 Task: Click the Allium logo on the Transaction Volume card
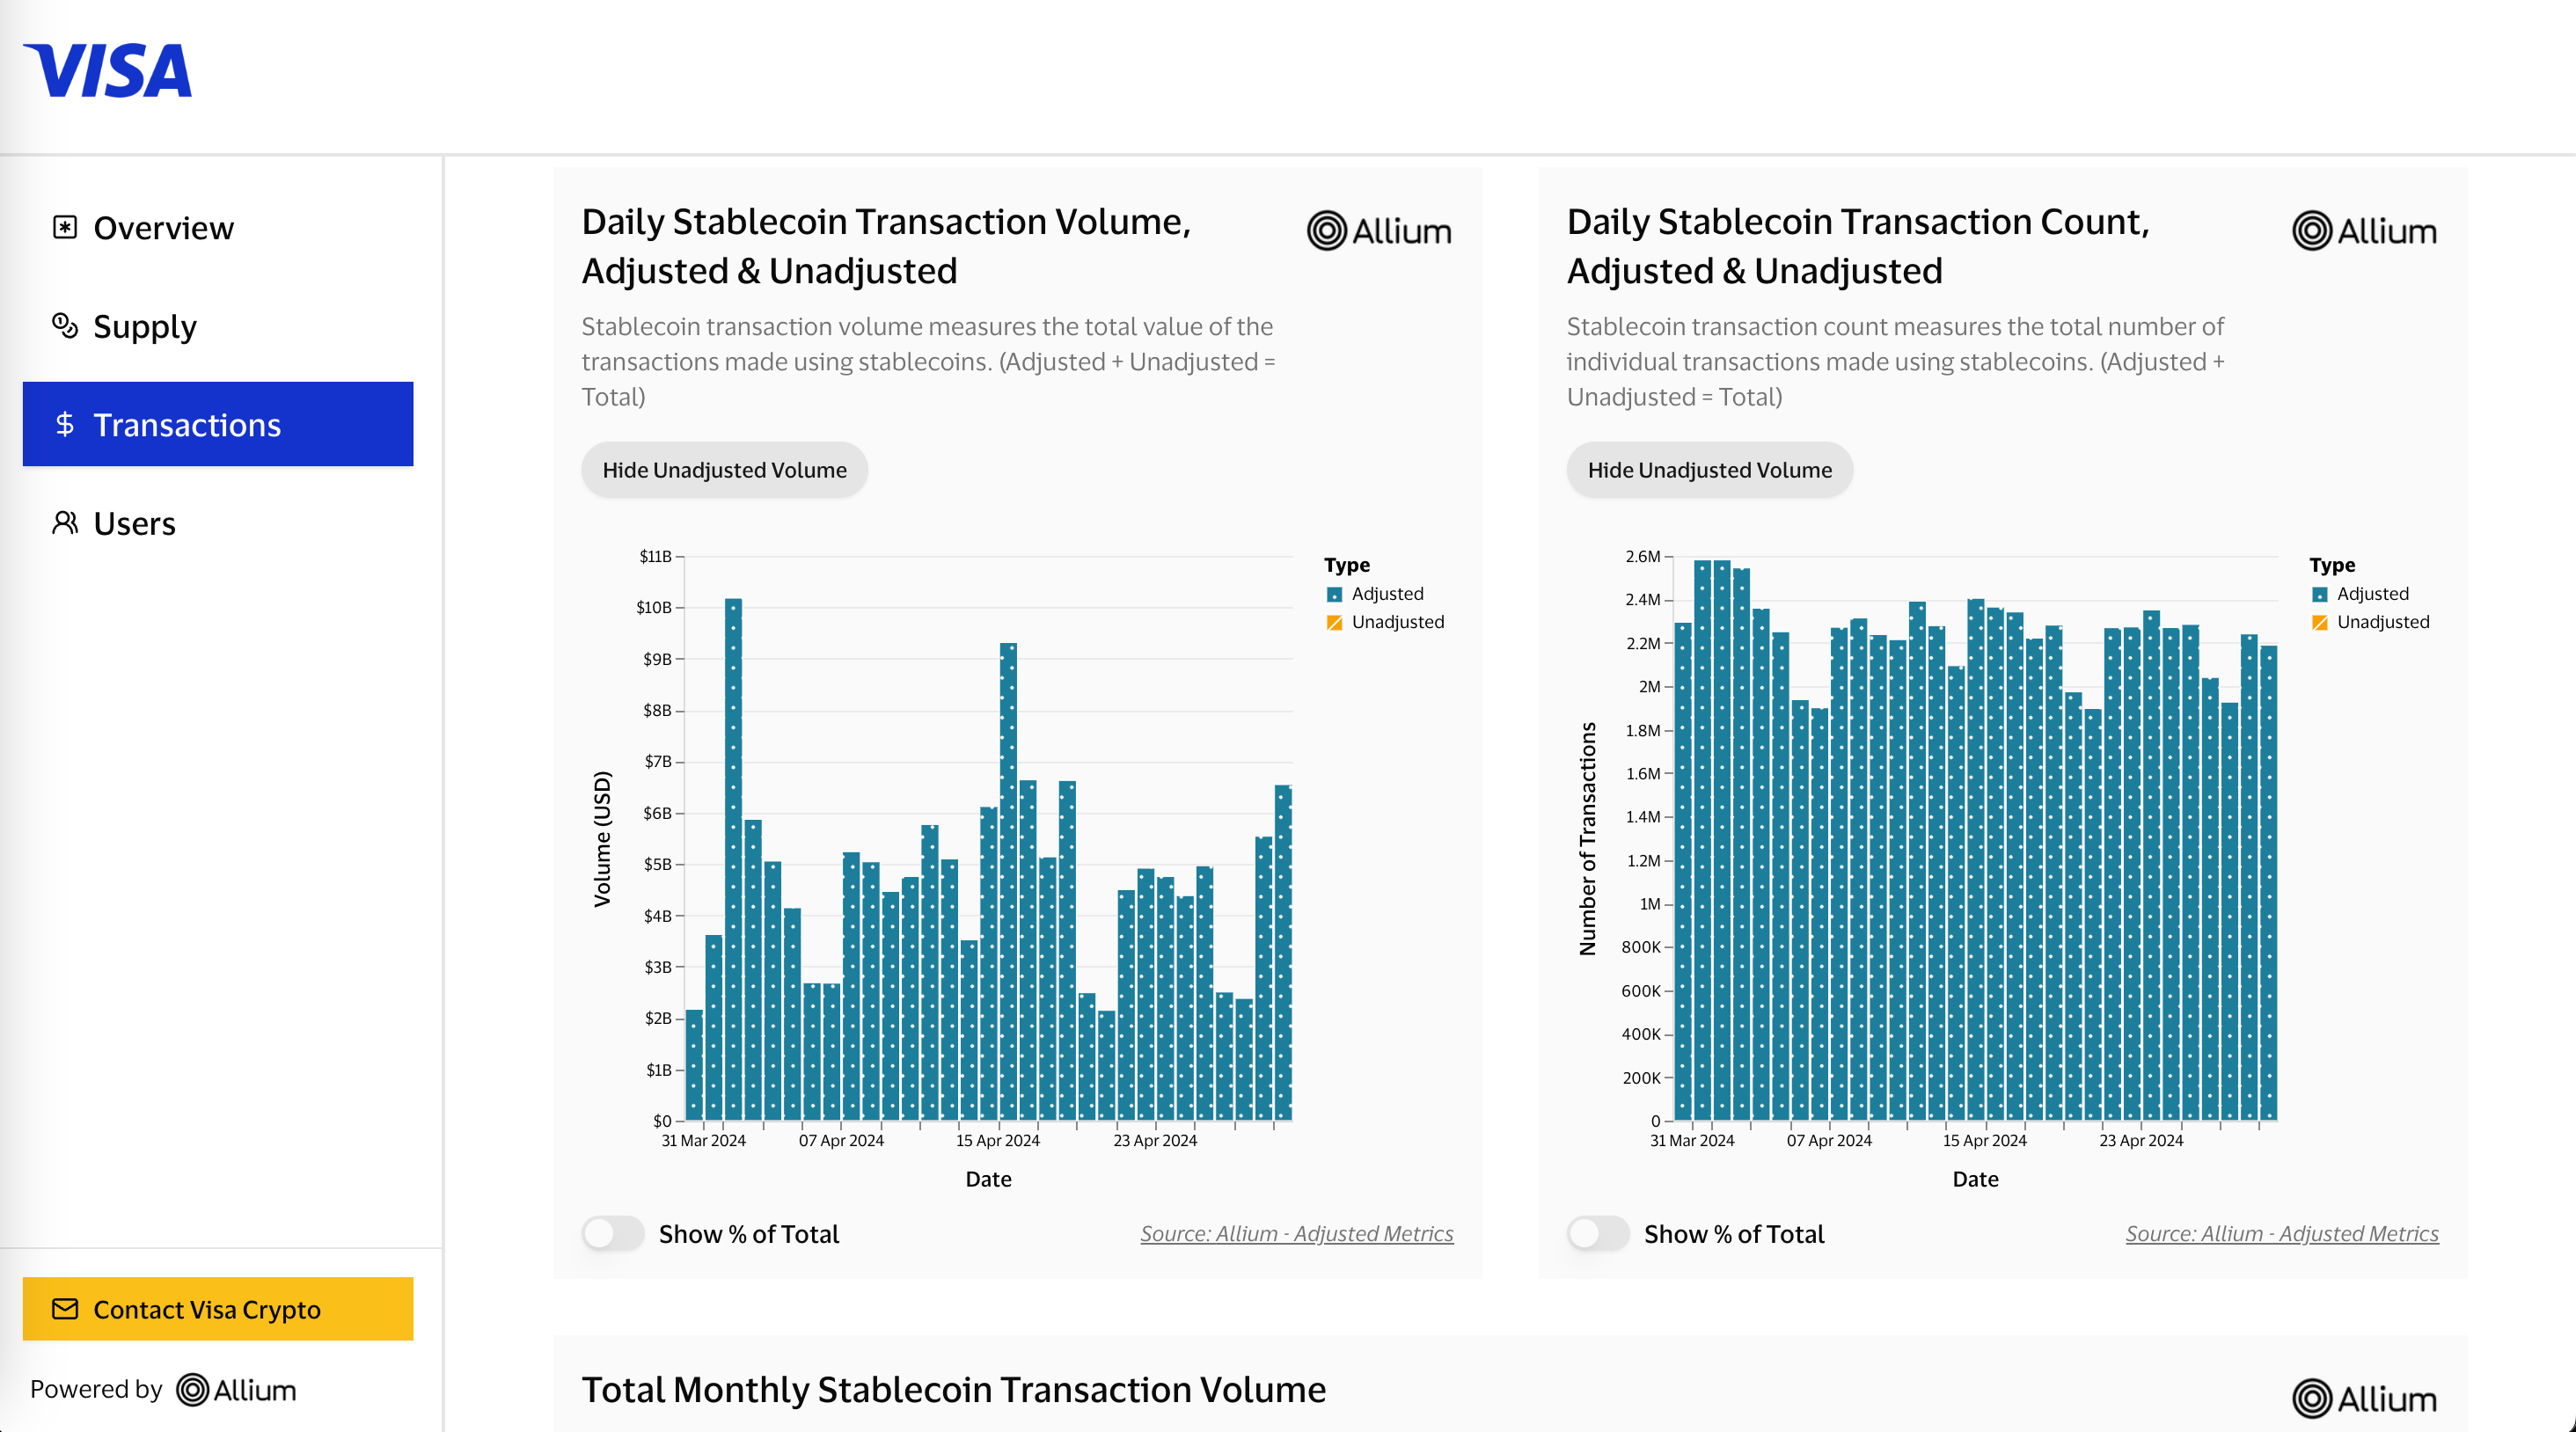coord(1379,231)
